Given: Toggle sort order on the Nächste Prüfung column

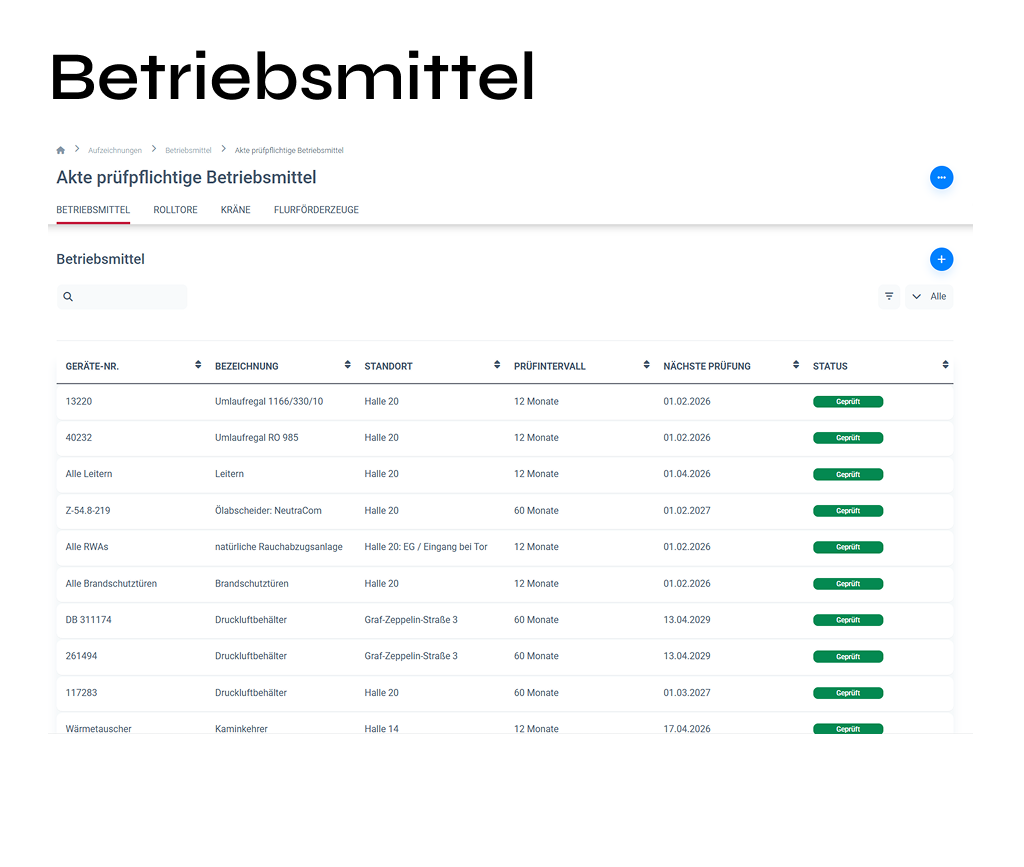Looking at the screenshot, I should coord(795,365).
